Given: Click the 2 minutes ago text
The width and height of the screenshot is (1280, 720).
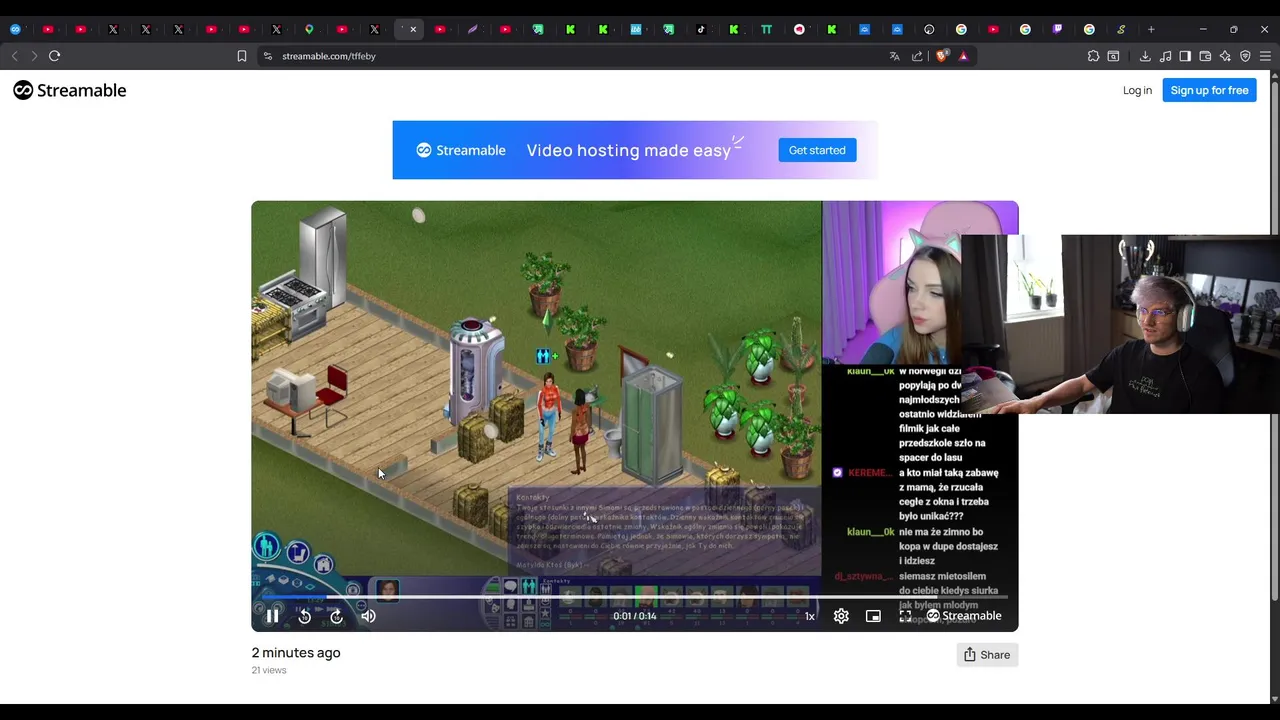Looking at the screenshot, I should [296, 652].
